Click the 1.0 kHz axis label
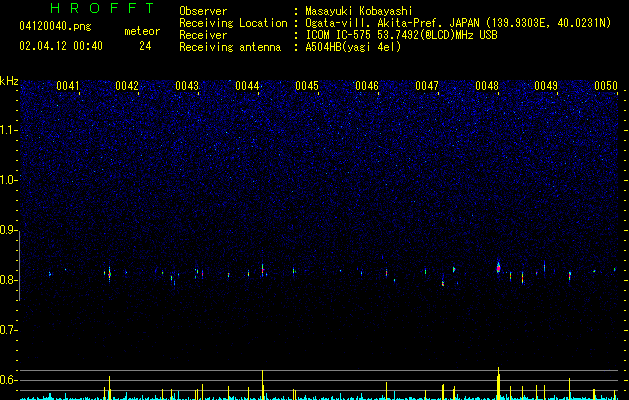629x400 pixels. pos(9,181)
